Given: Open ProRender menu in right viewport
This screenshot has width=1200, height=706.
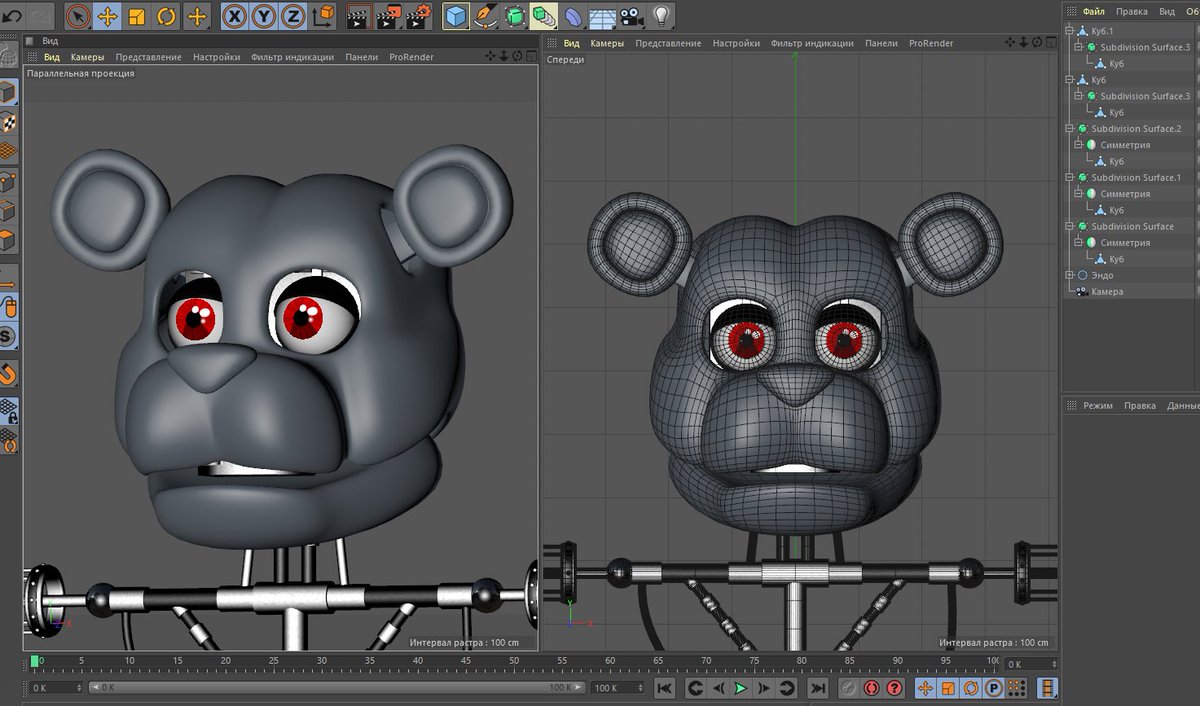Looking at the screenshot, I should click(x=931, y=43).
